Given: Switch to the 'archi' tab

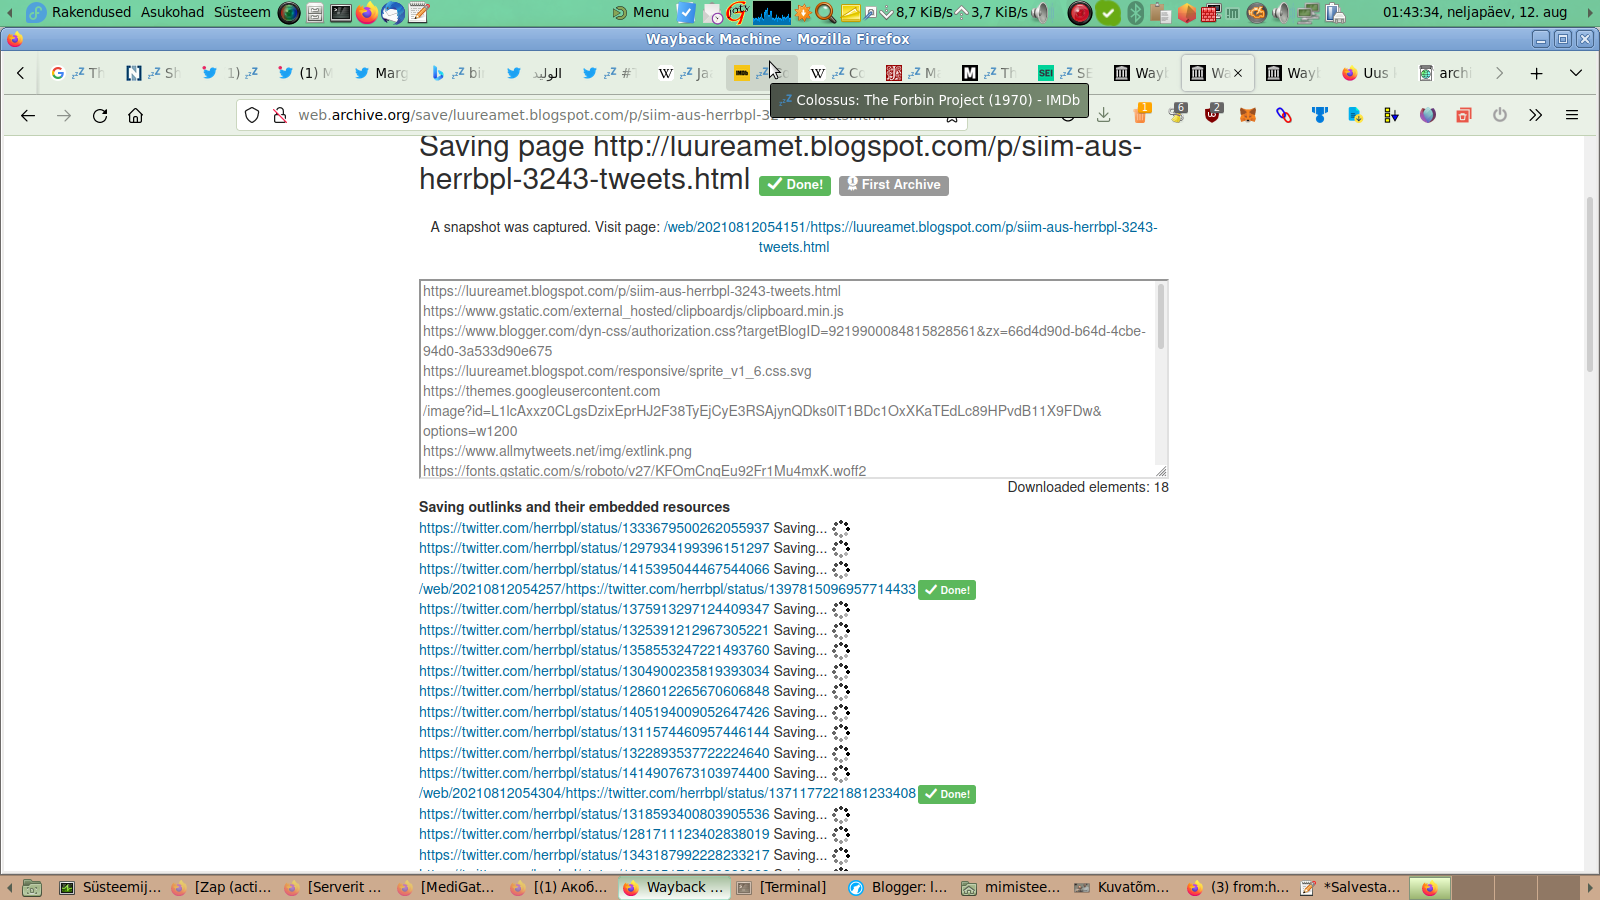Looking at the screenshot, I should tap(1445, 73).
